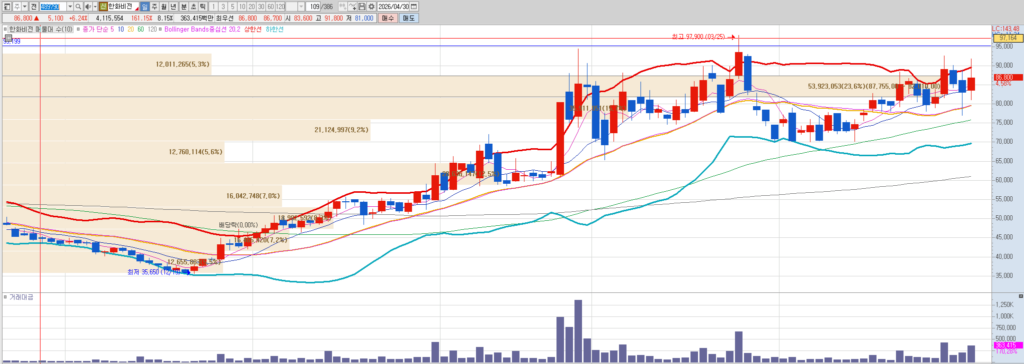The height and width of the screenshot is (364, 1024).
Task: Click the 한화비전 매물대 수(10) legend label
Action: (40, 29)
